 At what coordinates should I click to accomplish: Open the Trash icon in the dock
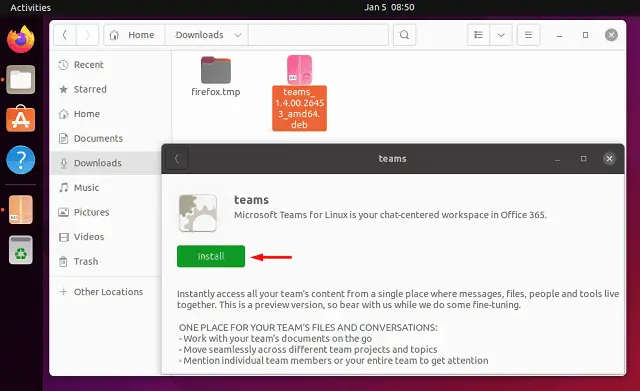tap(21, 249)
